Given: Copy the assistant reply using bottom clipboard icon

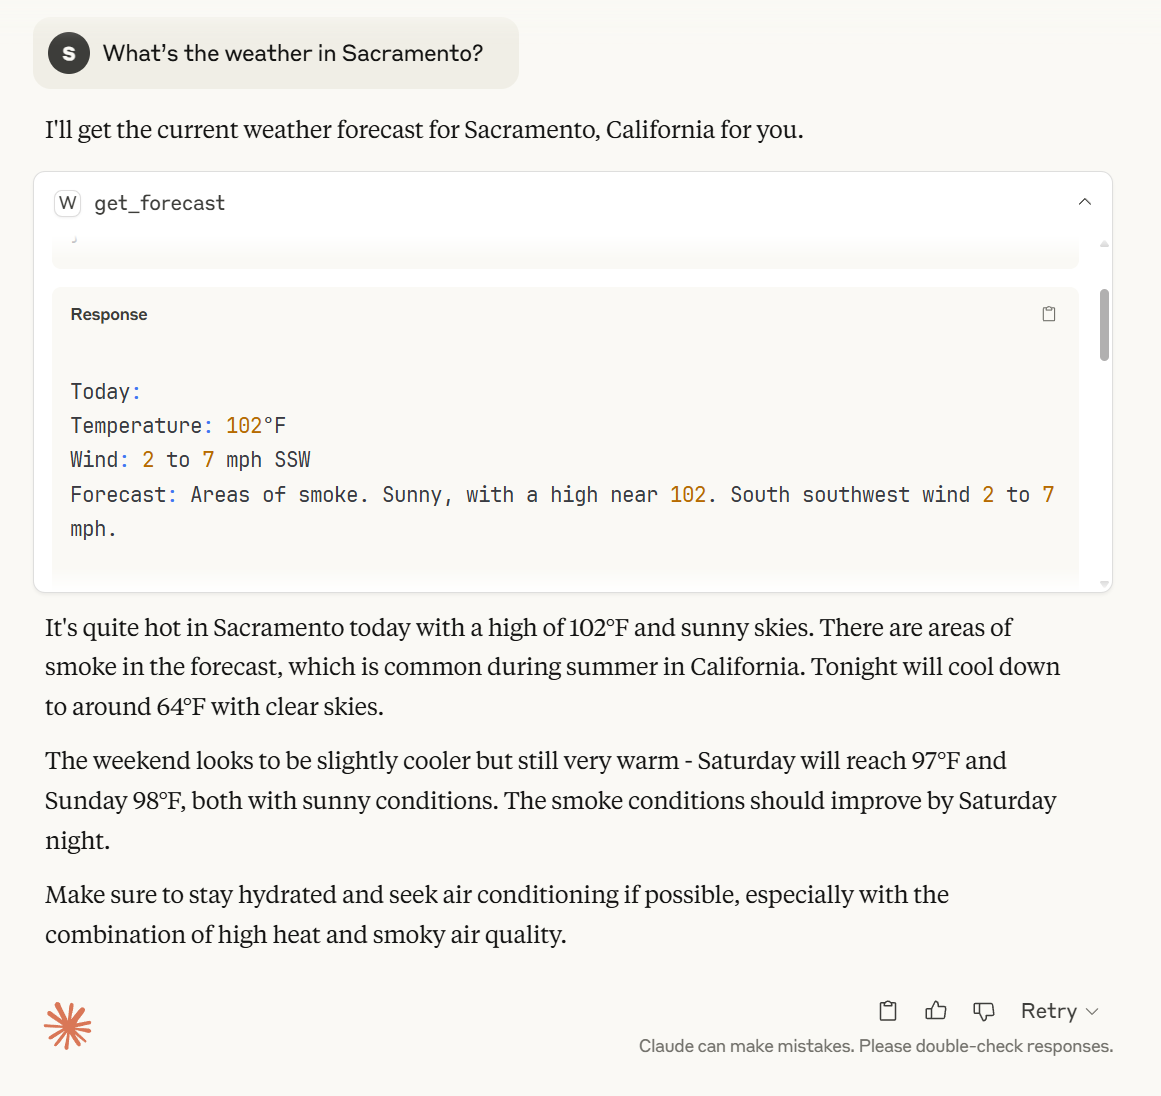Looking at the screenshot, I should 888,1011.
